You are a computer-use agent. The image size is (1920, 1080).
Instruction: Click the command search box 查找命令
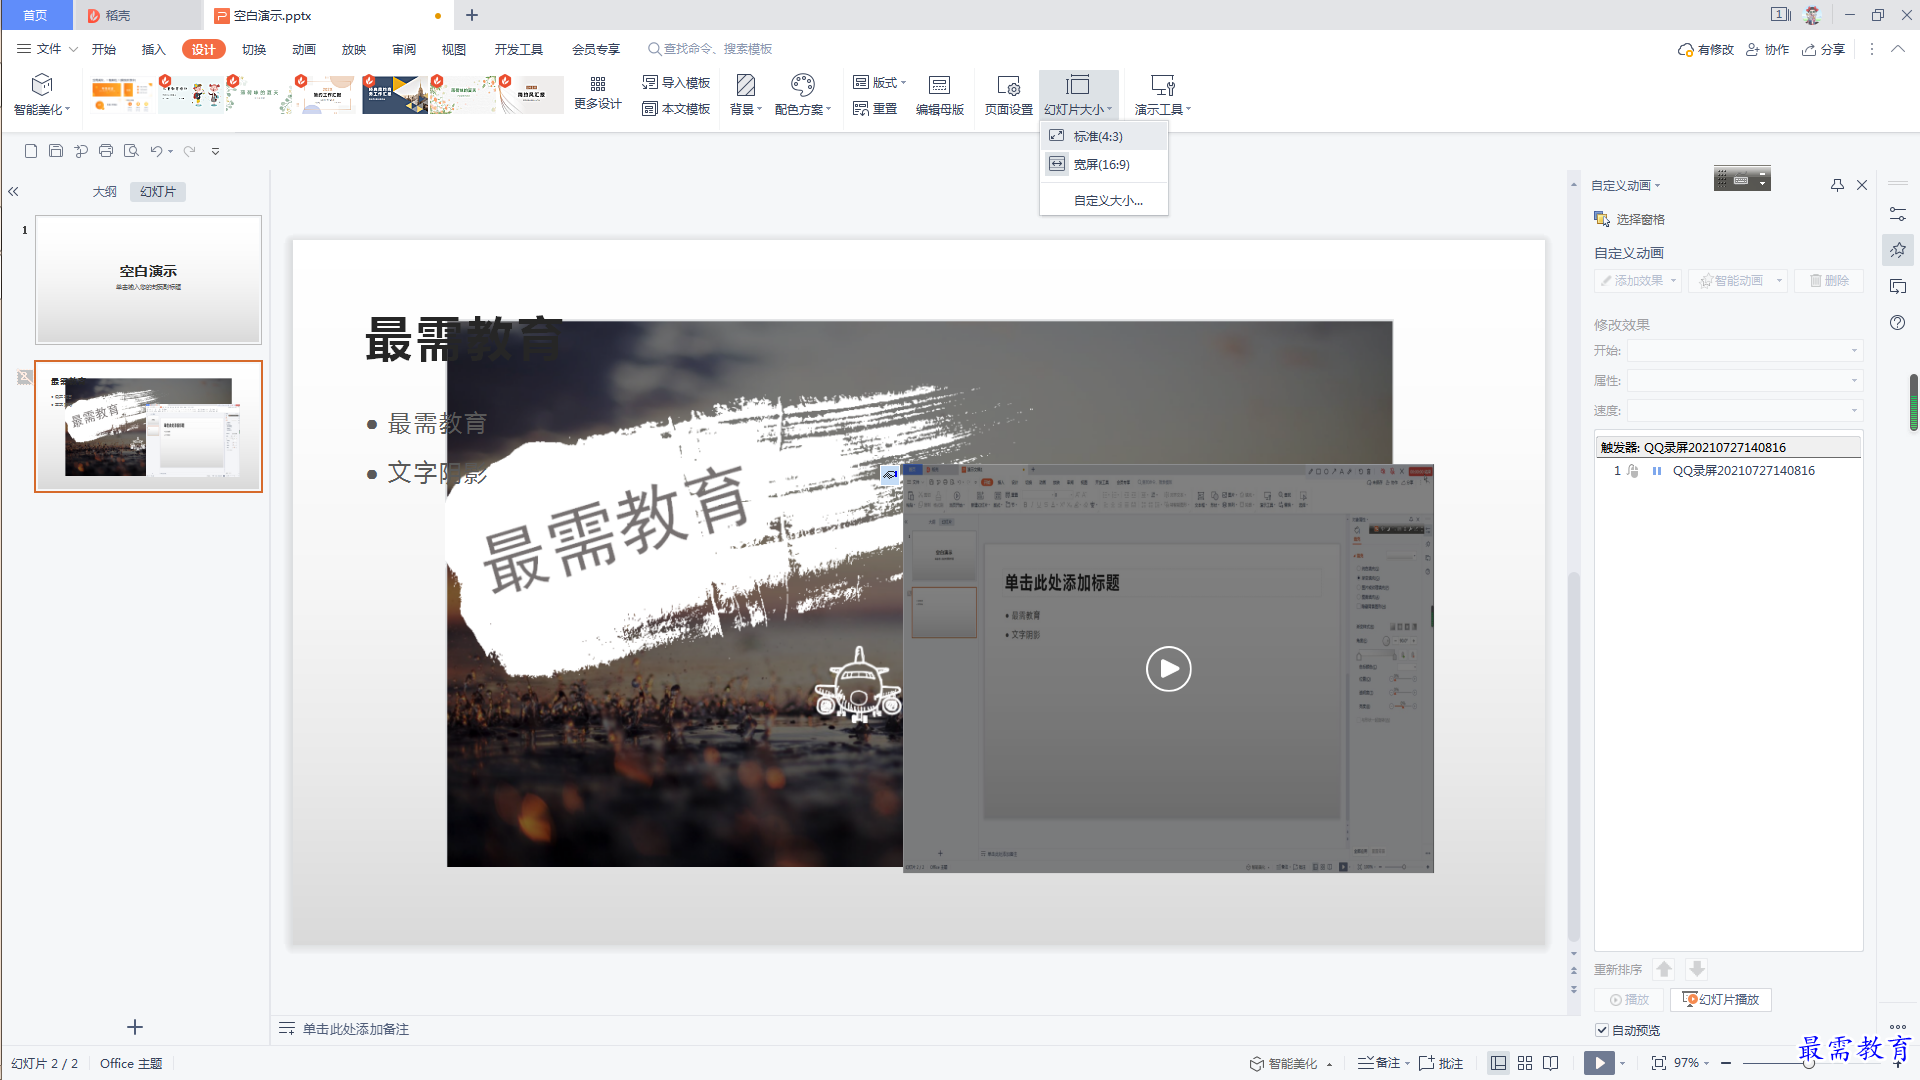(x=710, y=49)
